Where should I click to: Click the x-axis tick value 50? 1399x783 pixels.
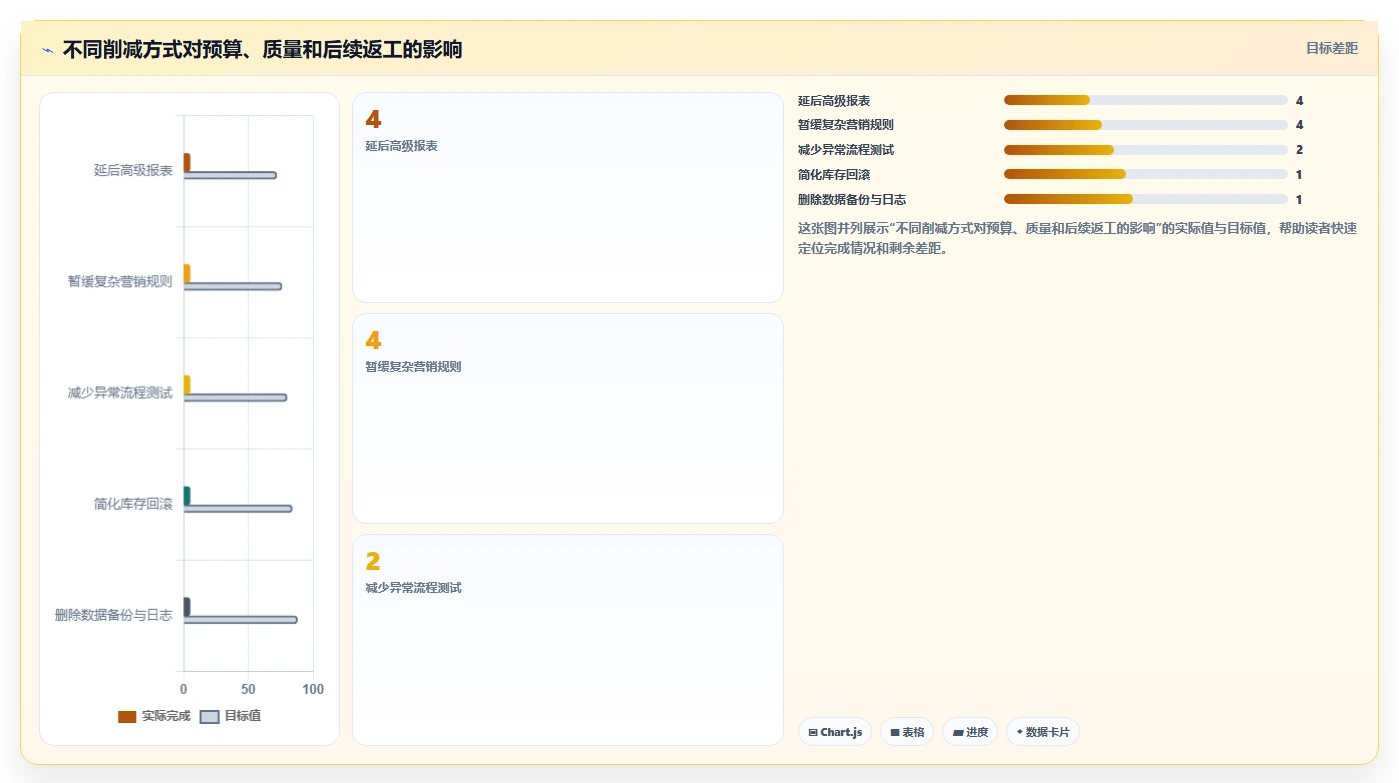(x=248, y=689)
